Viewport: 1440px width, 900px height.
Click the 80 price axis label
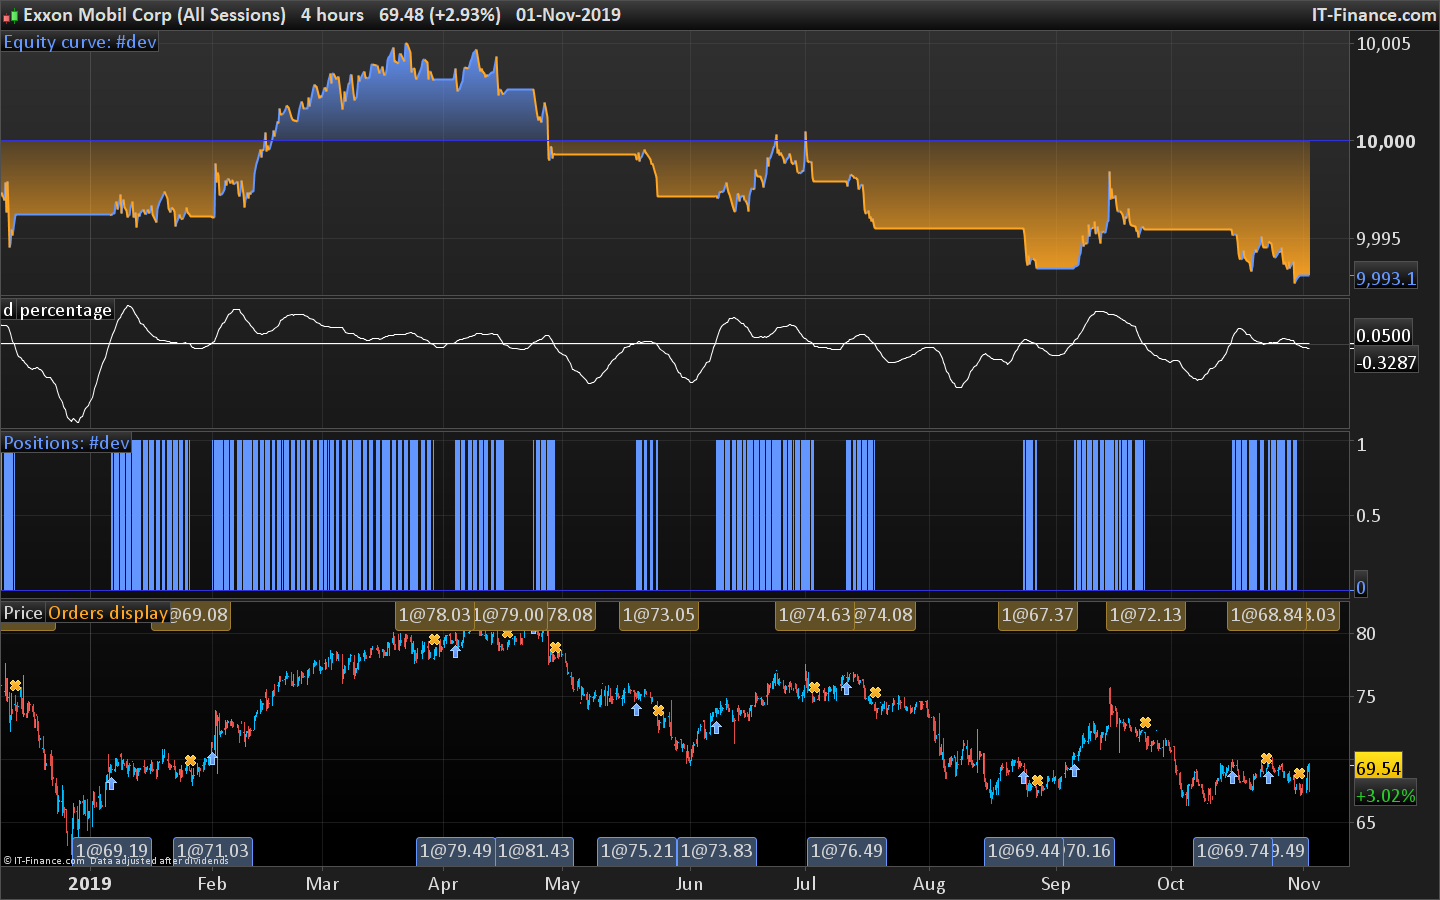(x=1366, y=633)
